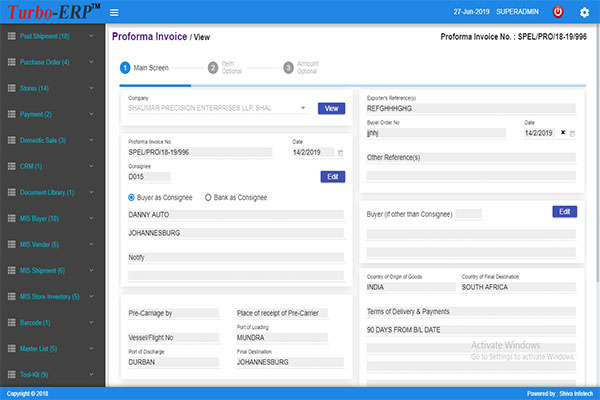This screenshot has width=600, height=400.
Task: Click the Domestic Sale grid icon
Action: [12, 140]
